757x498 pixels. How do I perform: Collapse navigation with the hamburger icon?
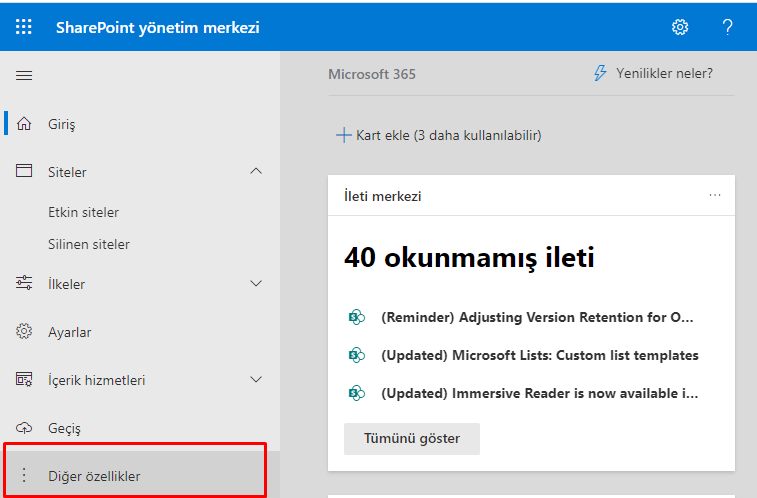[24, 75]
